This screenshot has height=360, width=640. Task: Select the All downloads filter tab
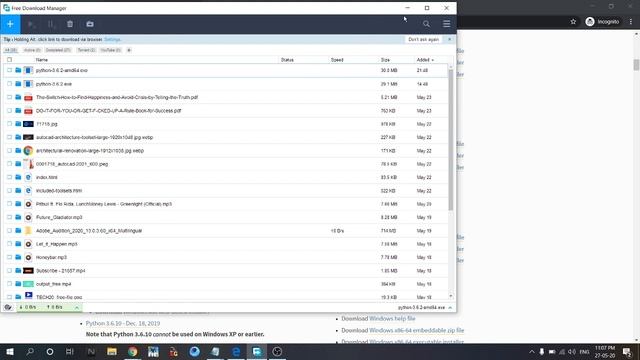point(11,50)
